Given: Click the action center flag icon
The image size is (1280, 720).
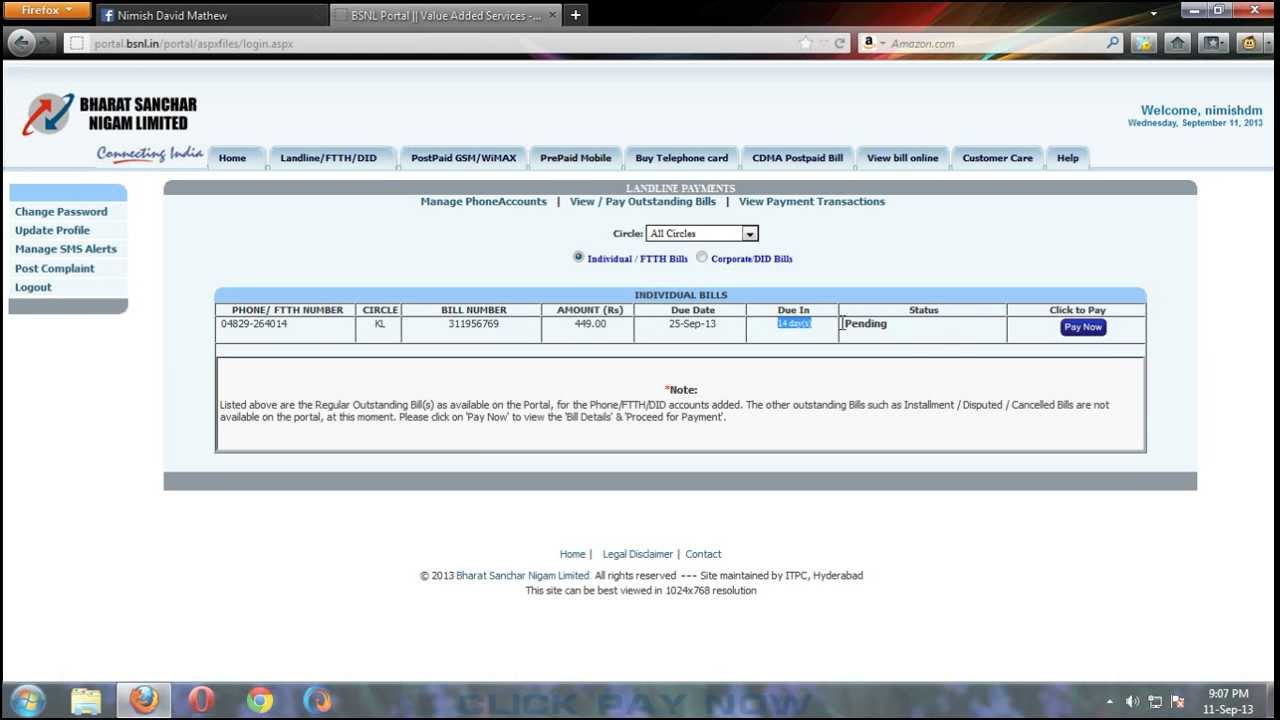Looking at the screenshot, I should [1177, 702].
